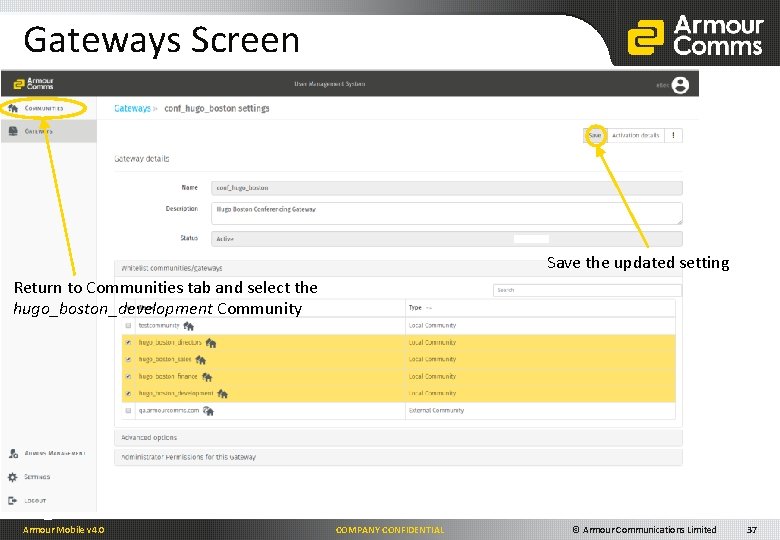Click the Armour Comms logo in app header
The width and height of the screenshot is (780, 540).
click(33, 84)
